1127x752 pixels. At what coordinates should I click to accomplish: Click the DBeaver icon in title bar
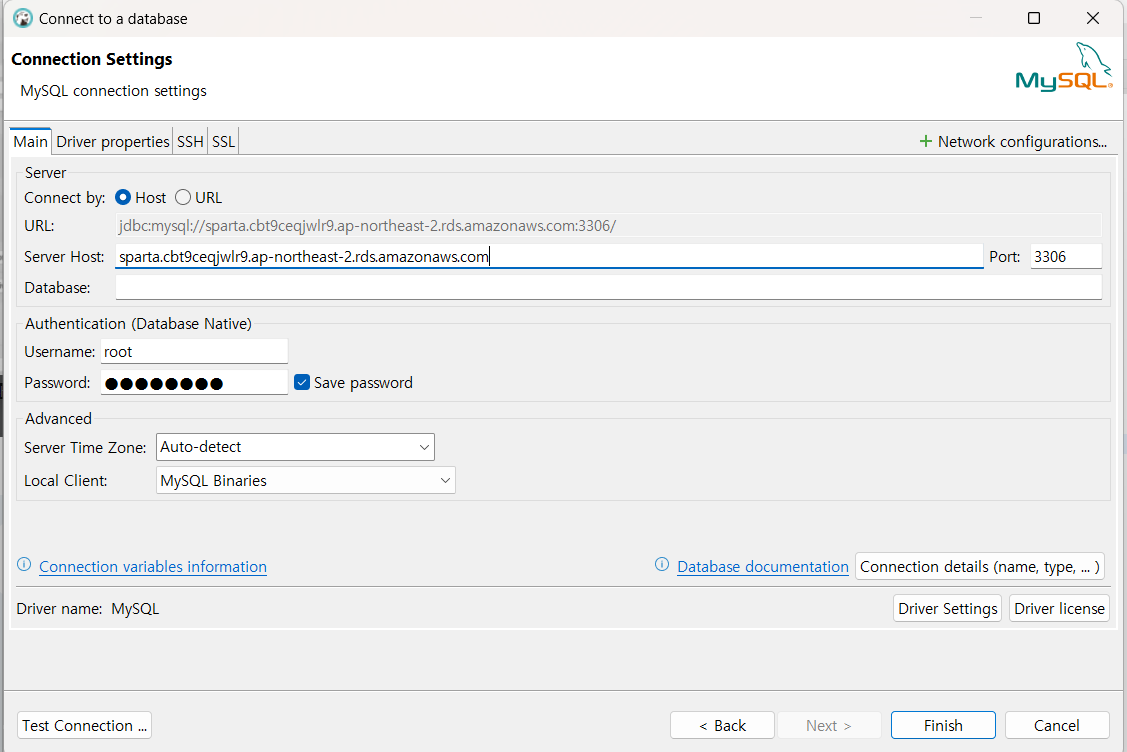22,18
